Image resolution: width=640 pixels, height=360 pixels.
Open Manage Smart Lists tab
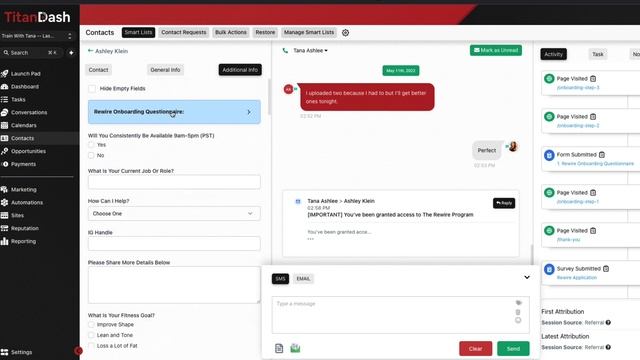click(x=309, y=32)
